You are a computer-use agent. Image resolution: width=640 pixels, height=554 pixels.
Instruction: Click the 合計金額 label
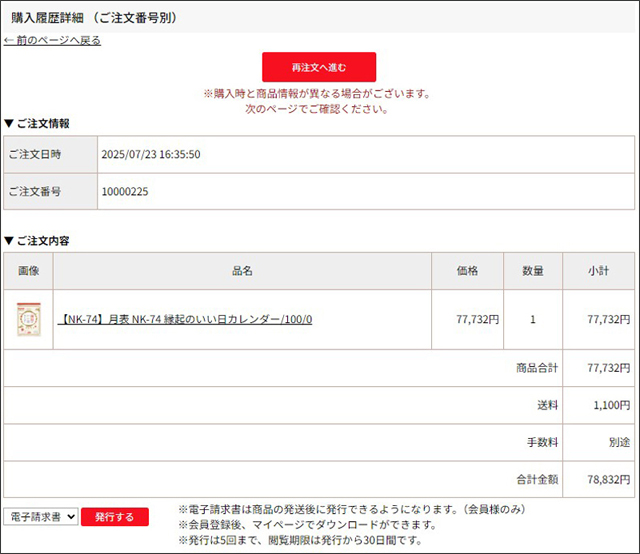coord(537,480)
